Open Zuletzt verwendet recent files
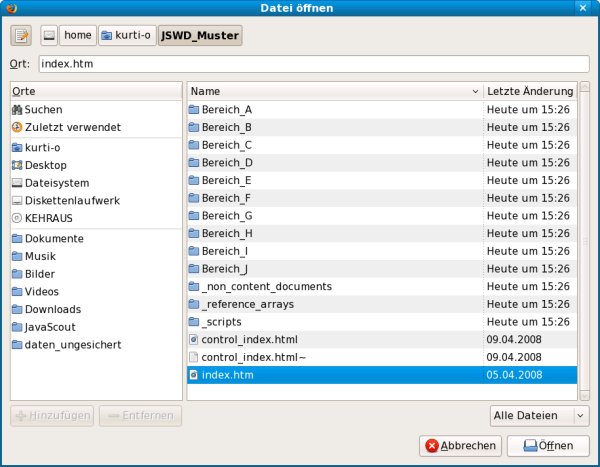Image resolution: width=600 pixels, height=467 pixels. (x=72, y=128)
